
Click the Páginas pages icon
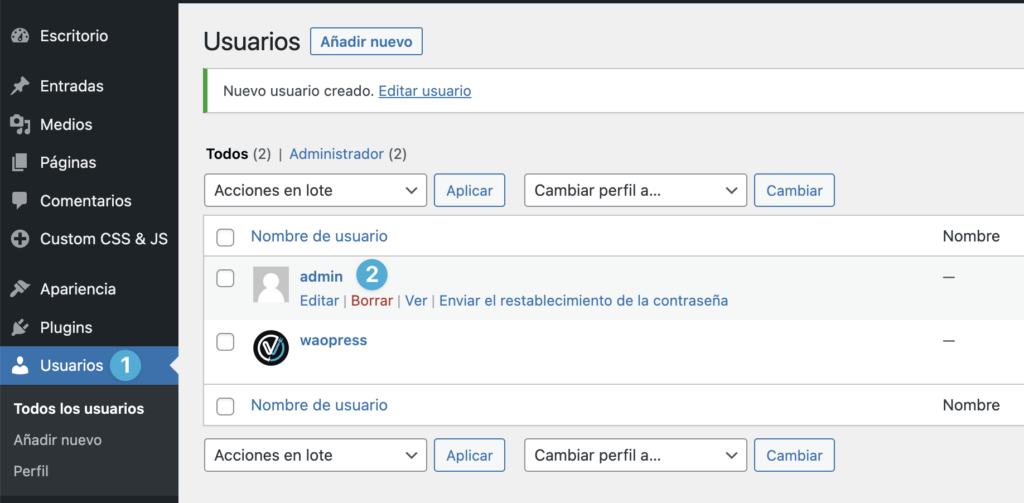click(x=20, y=163)
